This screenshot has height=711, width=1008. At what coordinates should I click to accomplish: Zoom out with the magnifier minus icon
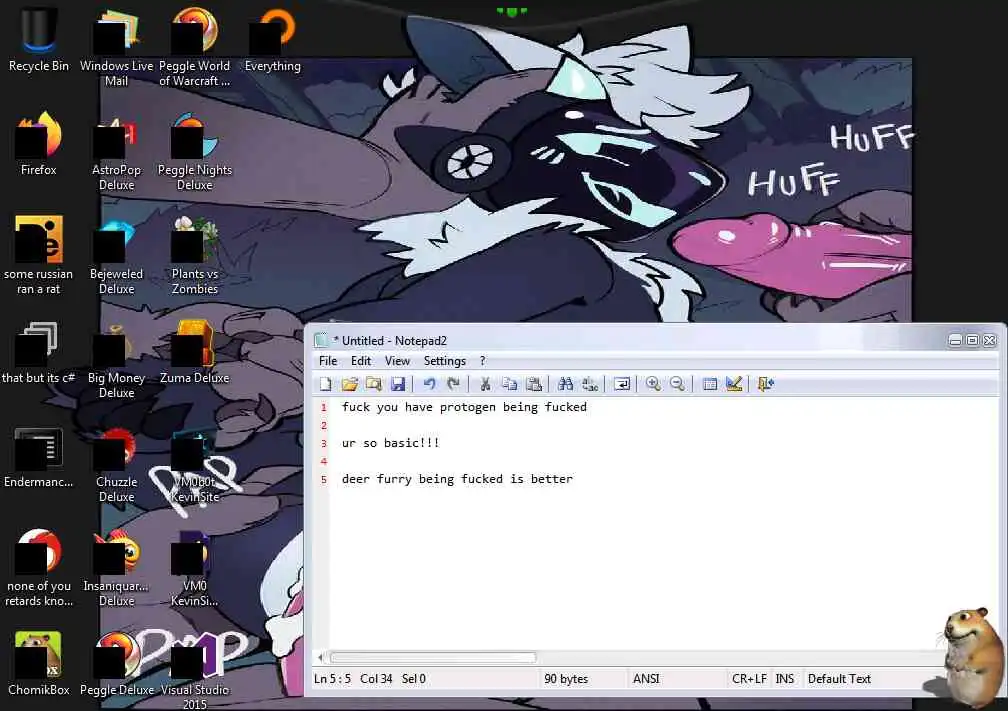tap(677, 384)
